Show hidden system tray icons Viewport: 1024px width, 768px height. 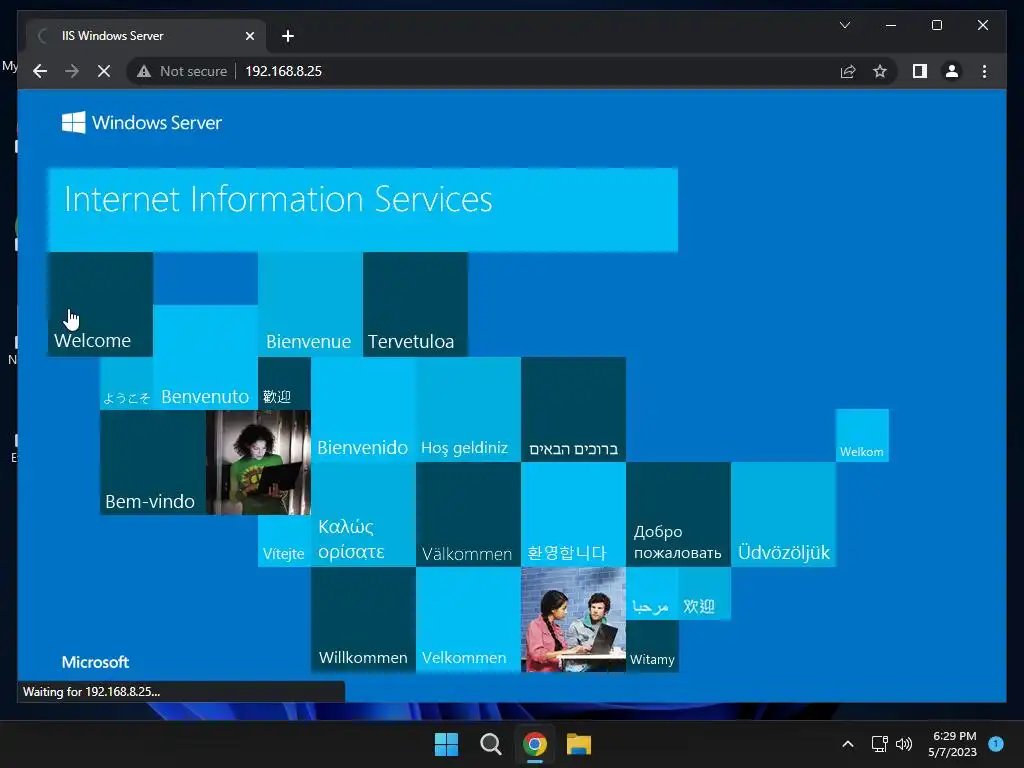pos(848,744)
